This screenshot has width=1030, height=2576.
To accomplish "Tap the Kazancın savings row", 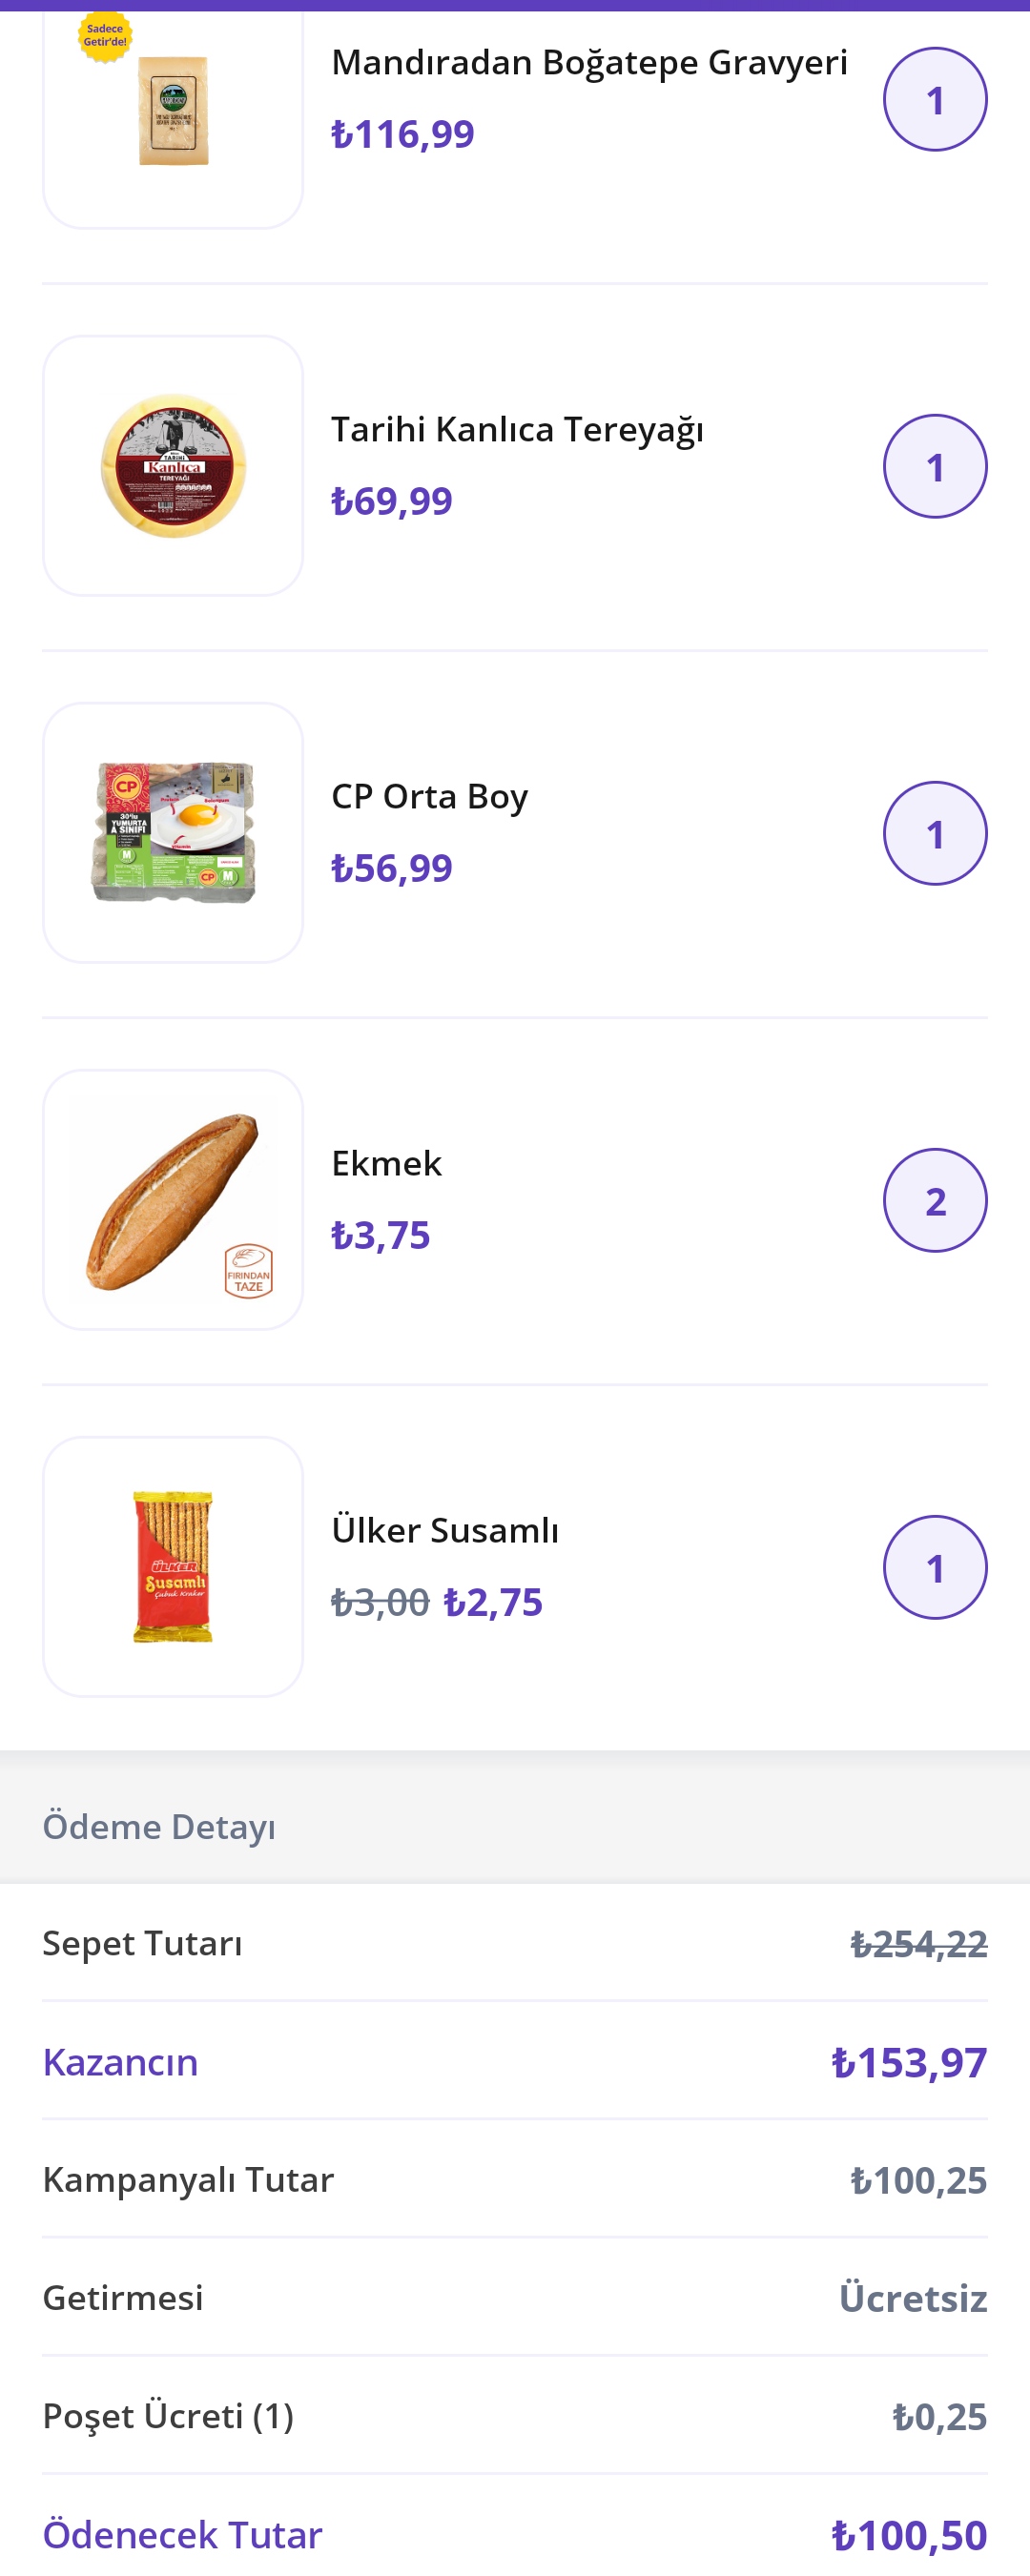I will tap(515, 2062).
